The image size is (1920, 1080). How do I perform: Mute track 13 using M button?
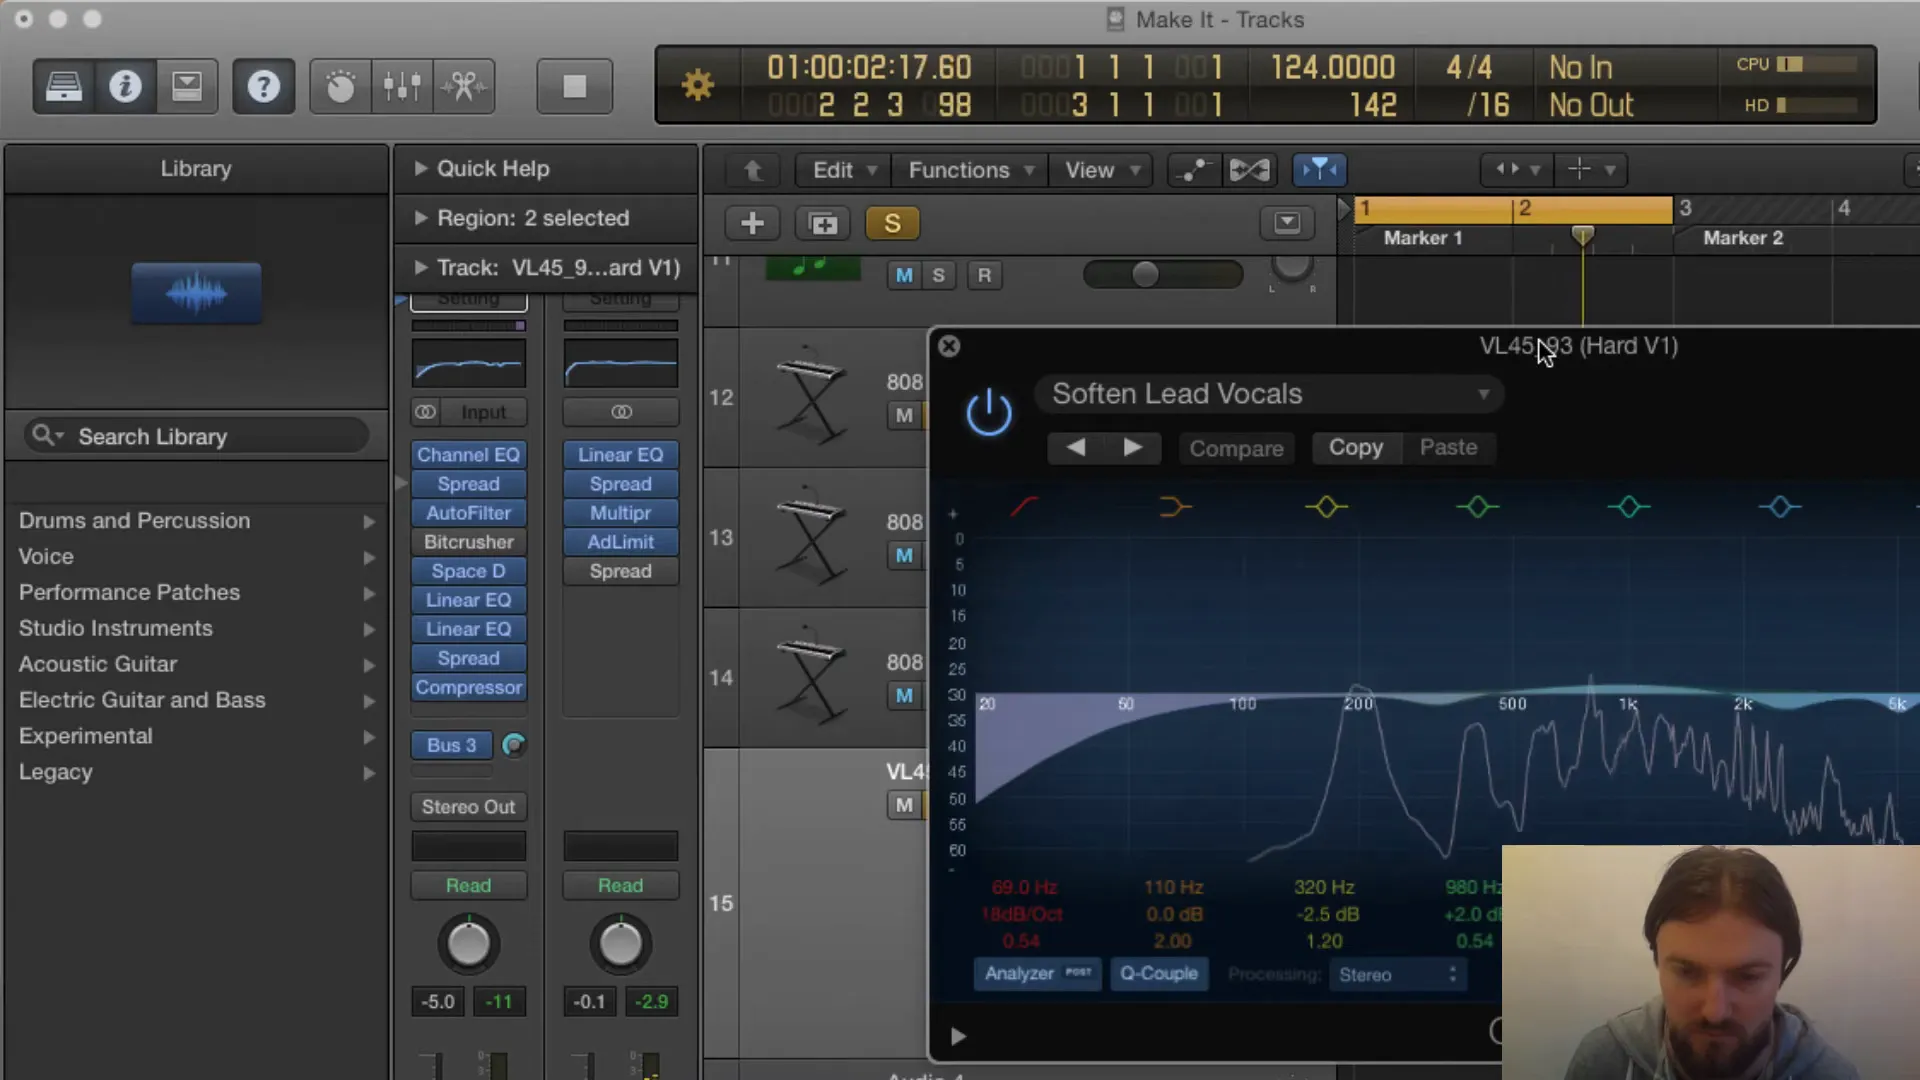point(905,554)
